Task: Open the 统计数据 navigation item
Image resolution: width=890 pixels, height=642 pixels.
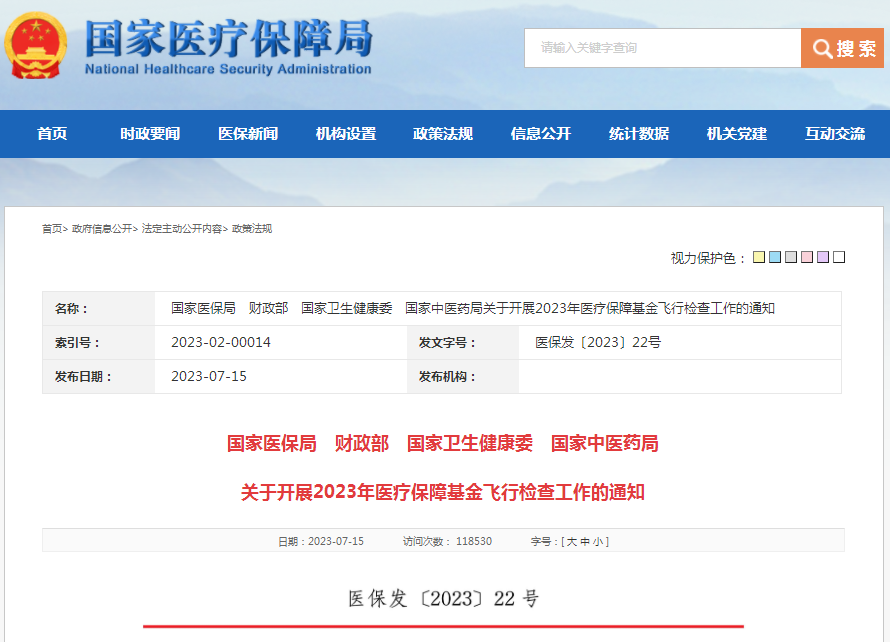Action: (x=639, y=134)
